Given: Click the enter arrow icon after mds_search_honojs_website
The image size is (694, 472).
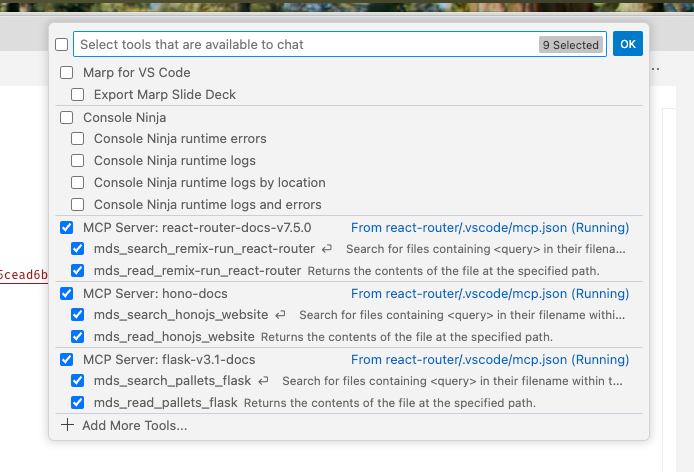Looking at the screenshot, I should pos(281,315).
